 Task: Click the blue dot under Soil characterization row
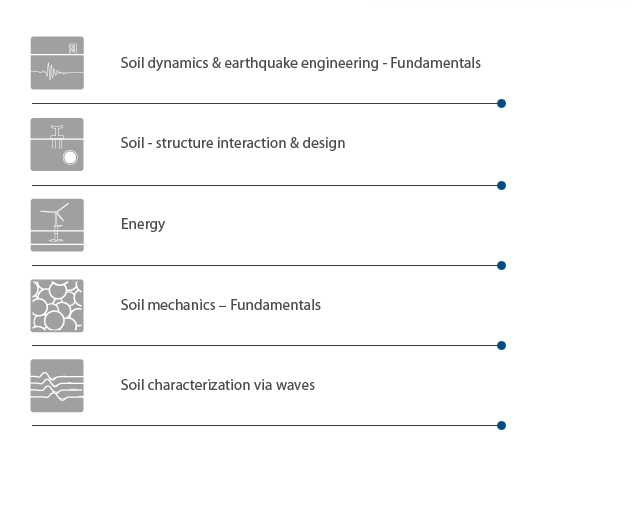(502, 425)
